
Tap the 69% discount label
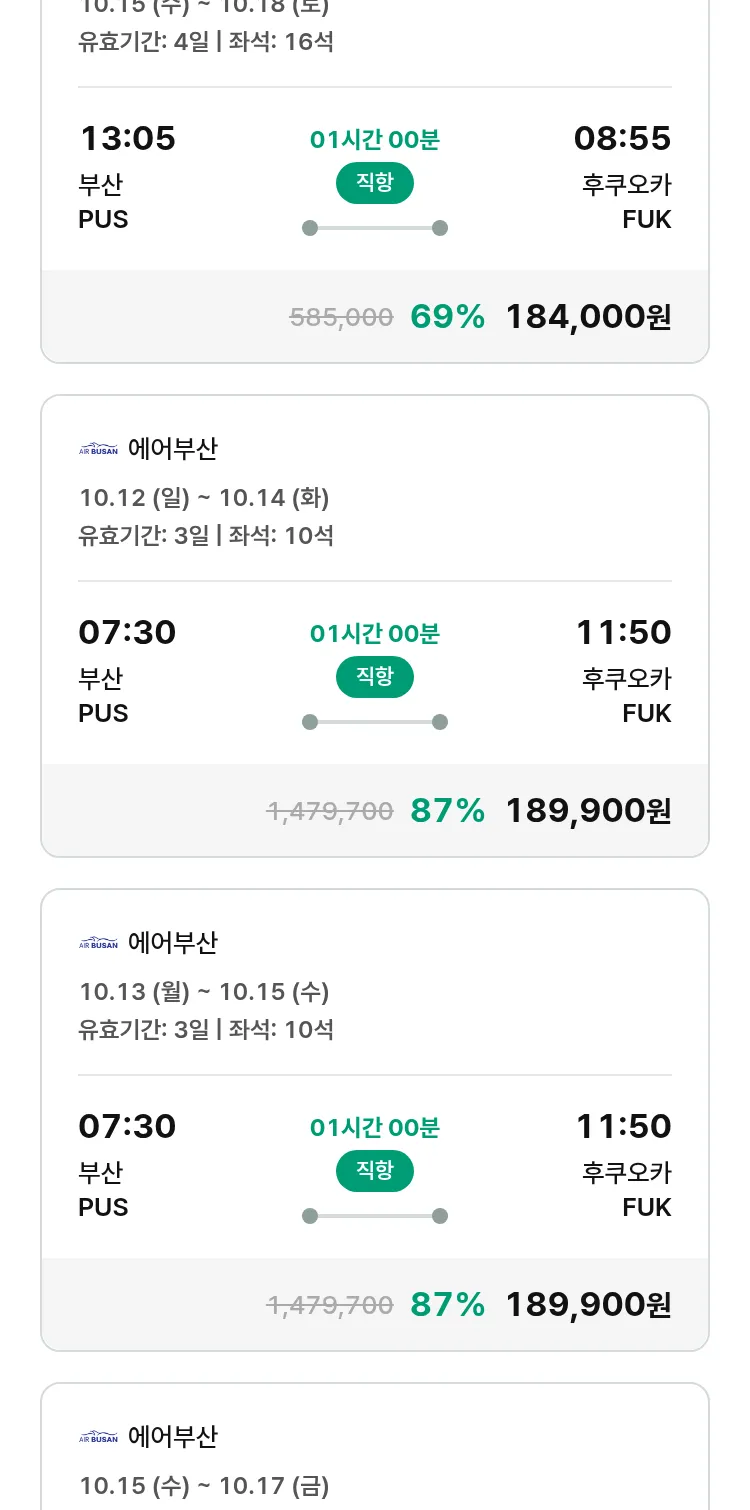click(447, 317)
